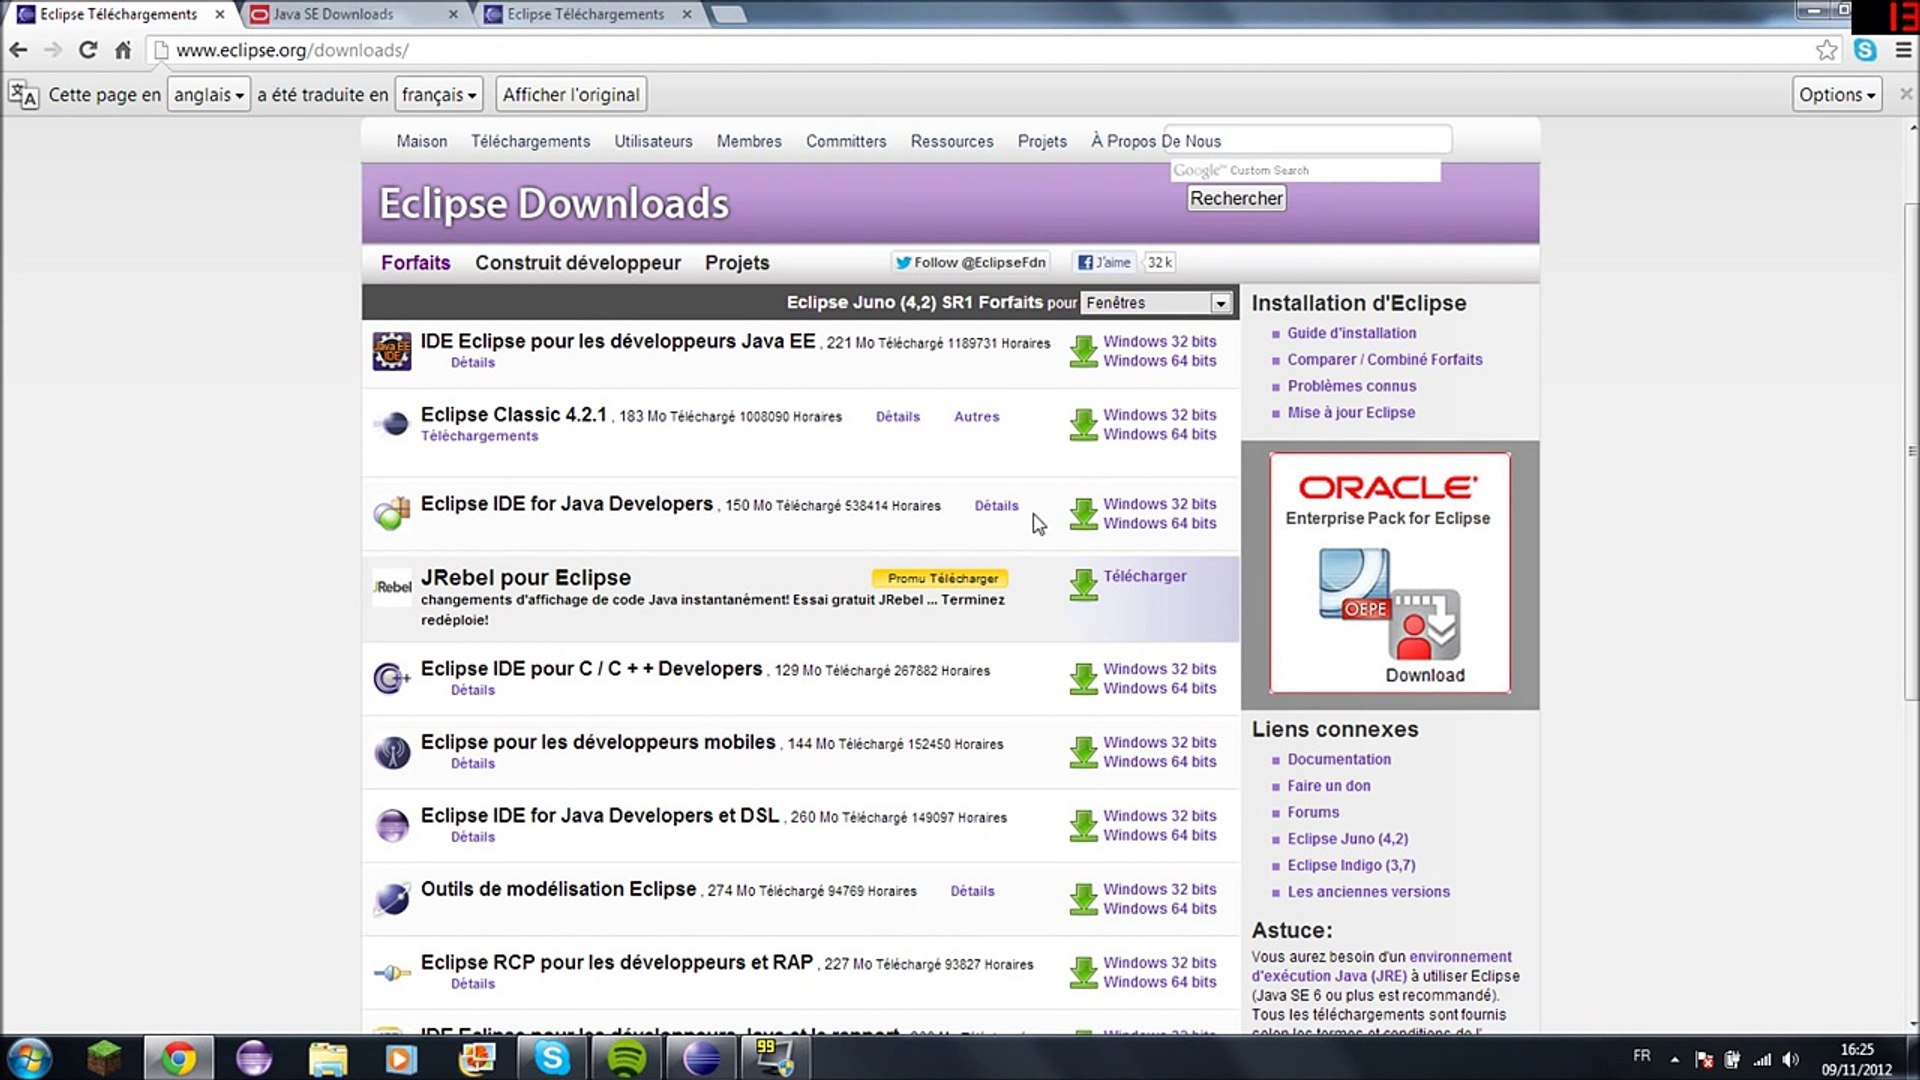1920x1080 pixels.
Task: Click the Modeling Tools package icon
Action: [392, 899]
